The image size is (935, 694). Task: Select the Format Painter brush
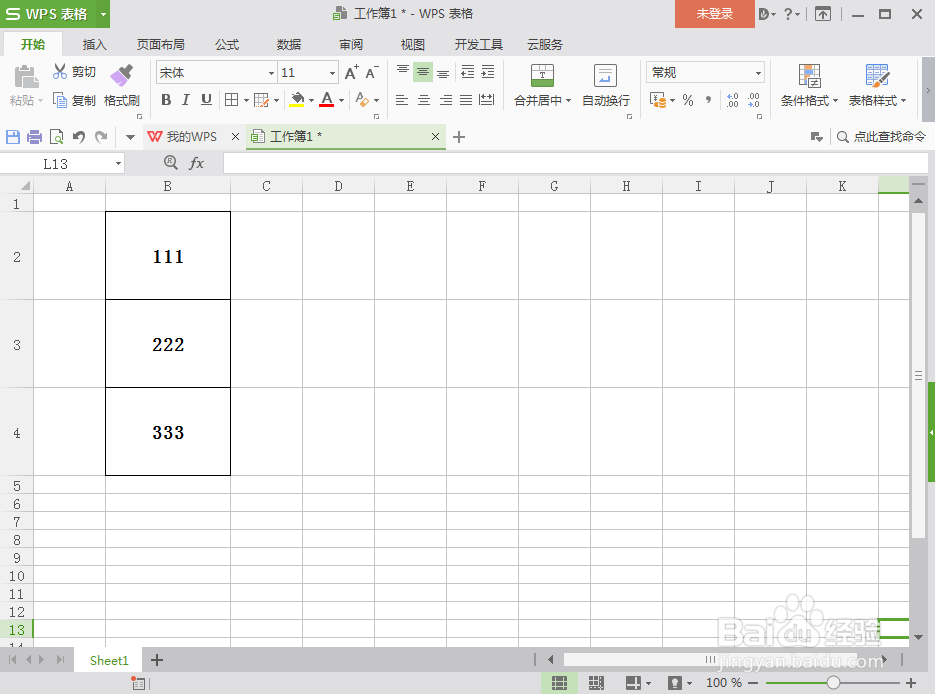[x=122, y=76]
